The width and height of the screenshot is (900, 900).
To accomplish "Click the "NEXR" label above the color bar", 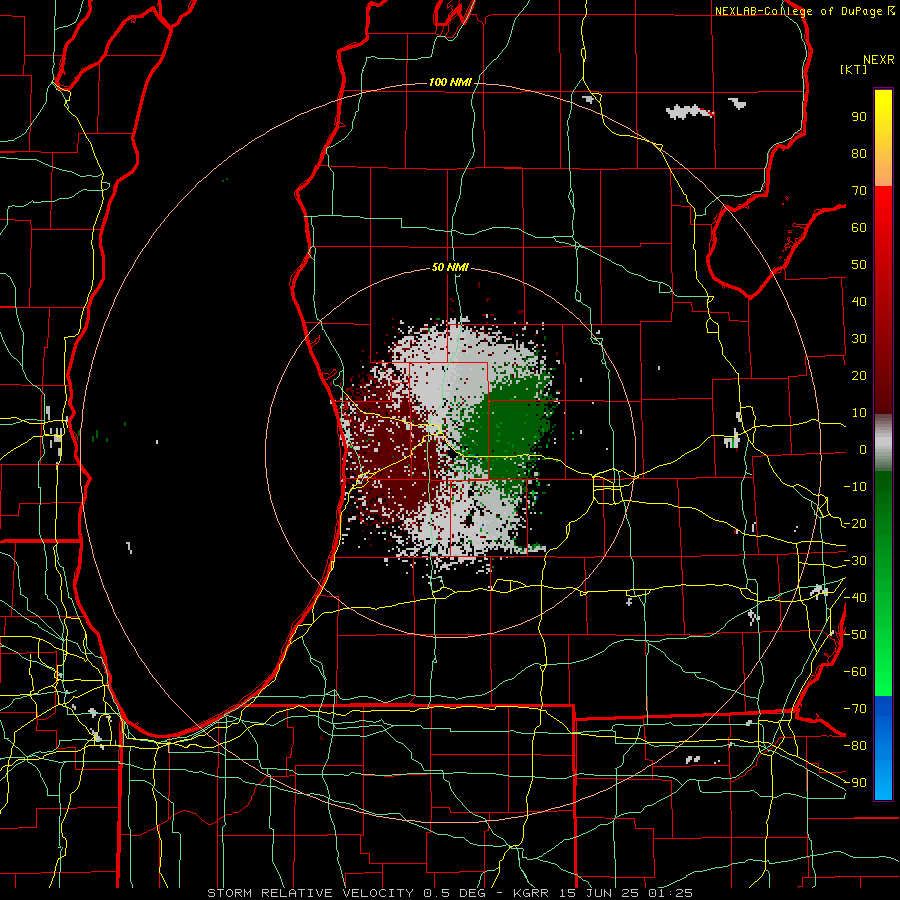I will [879, 60].
